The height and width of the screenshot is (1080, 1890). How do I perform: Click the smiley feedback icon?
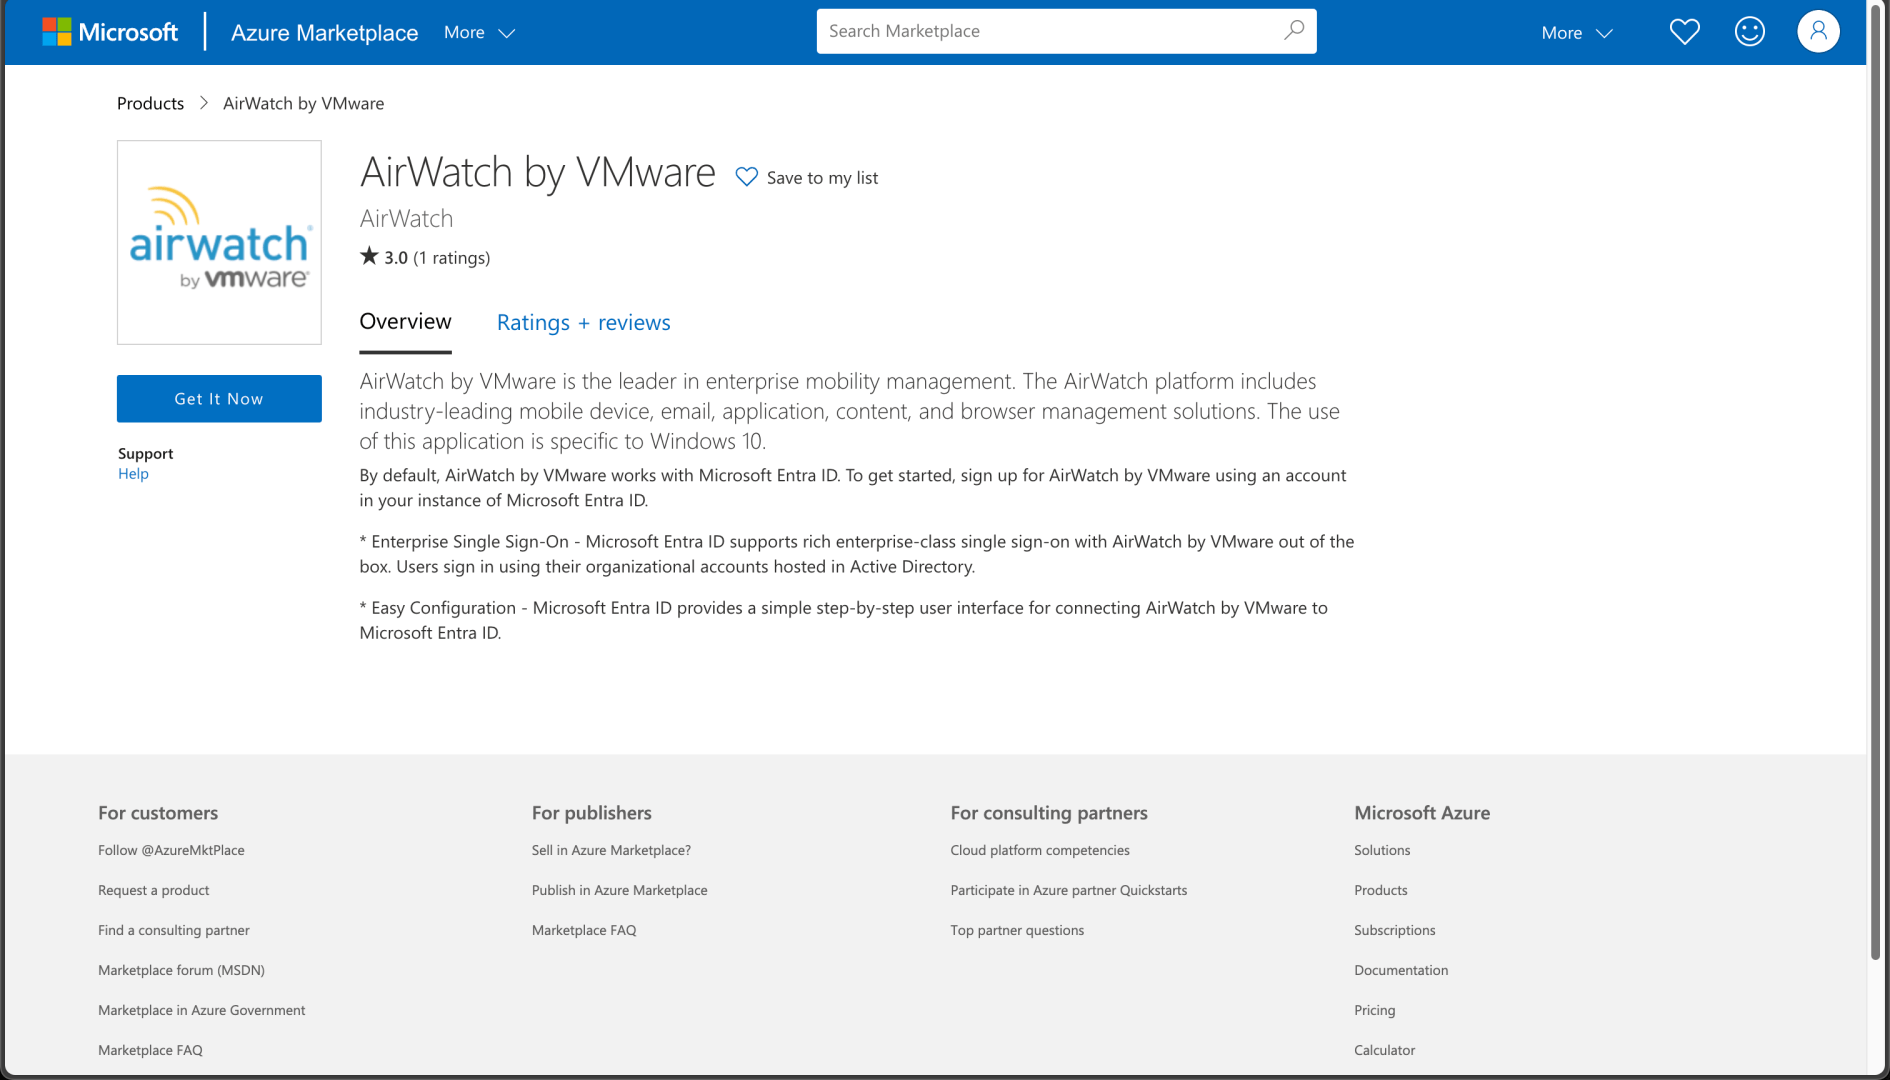(x=1749, y=32)
